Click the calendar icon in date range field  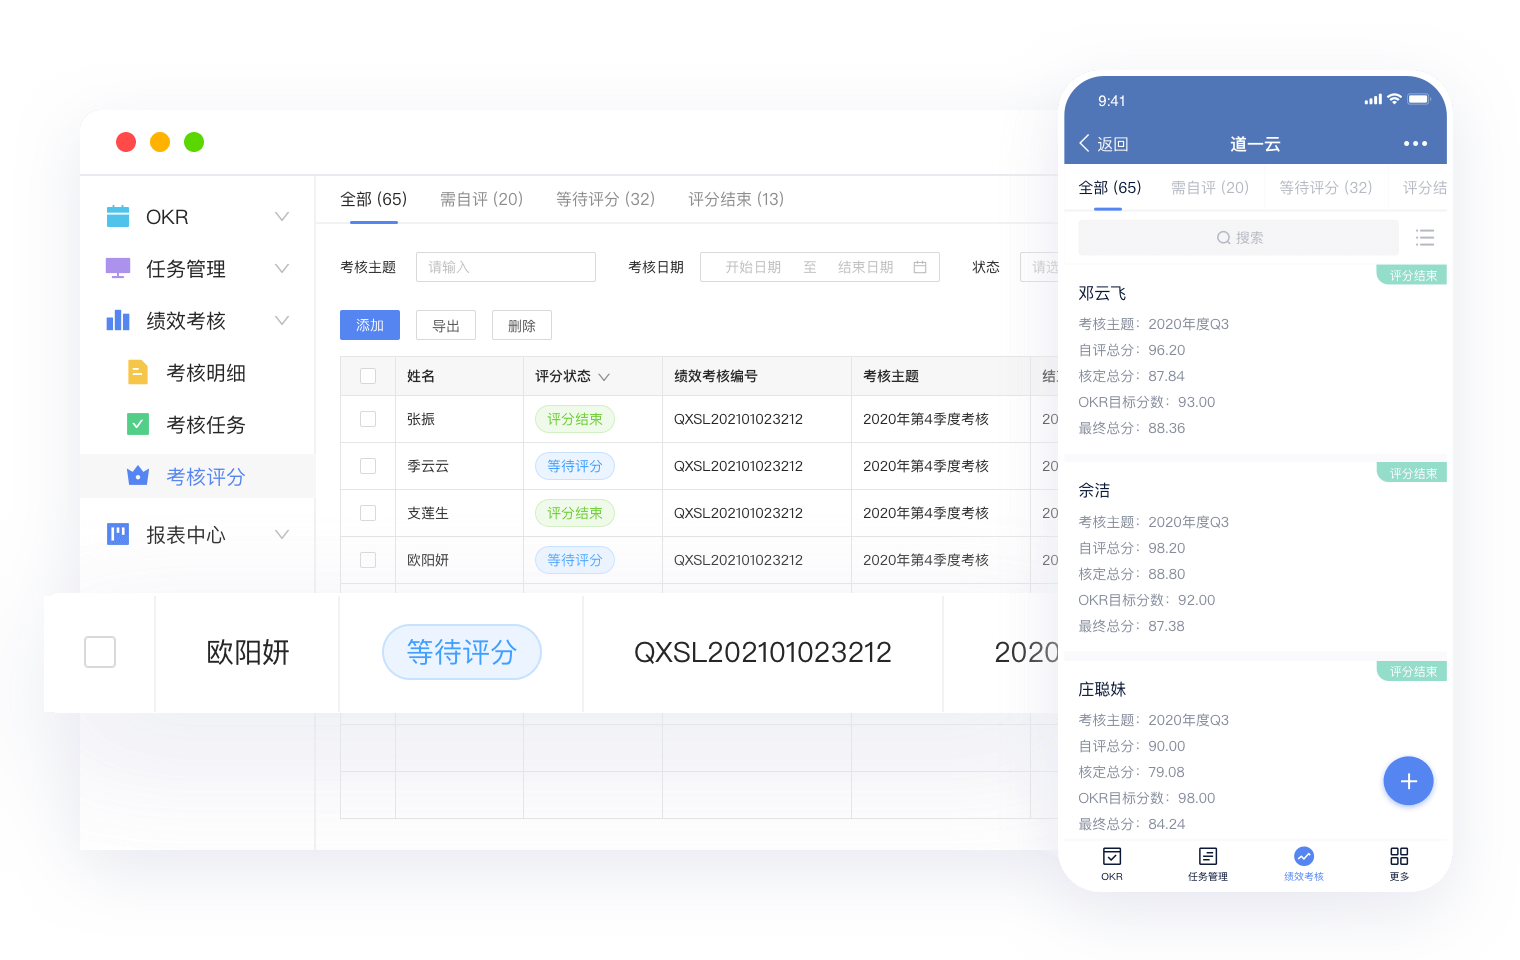920,267
